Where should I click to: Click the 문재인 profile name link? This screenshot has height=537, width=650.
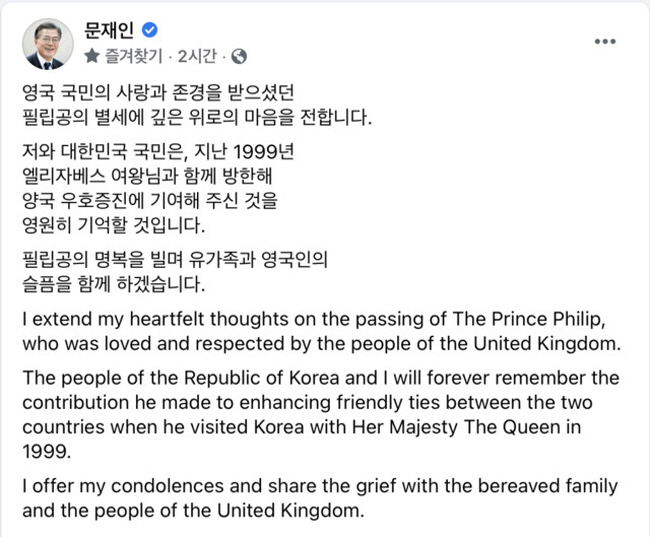pyautogui.click(x=109, y=30)
